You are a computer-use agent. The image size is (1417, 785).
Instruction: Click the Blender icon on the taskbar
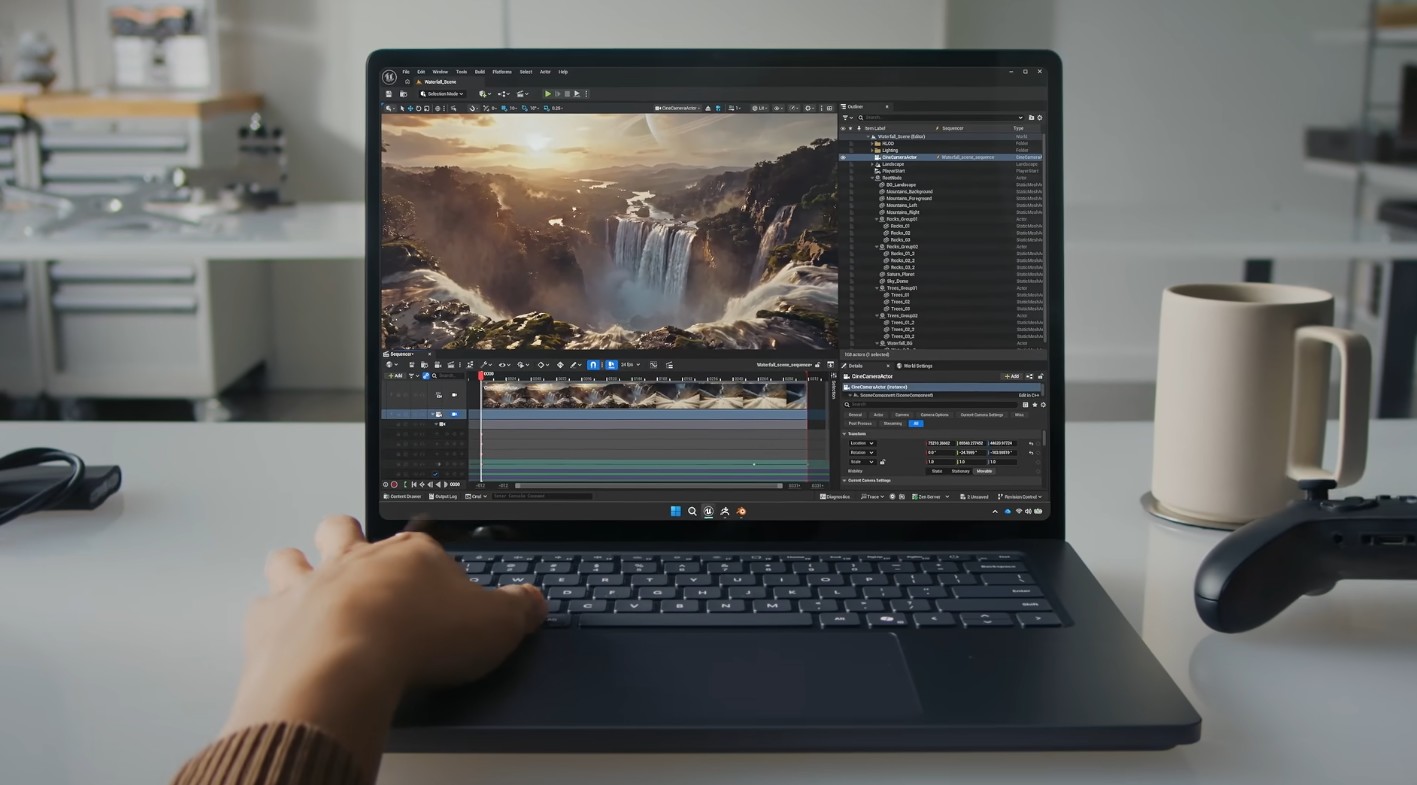coord(741,511)
